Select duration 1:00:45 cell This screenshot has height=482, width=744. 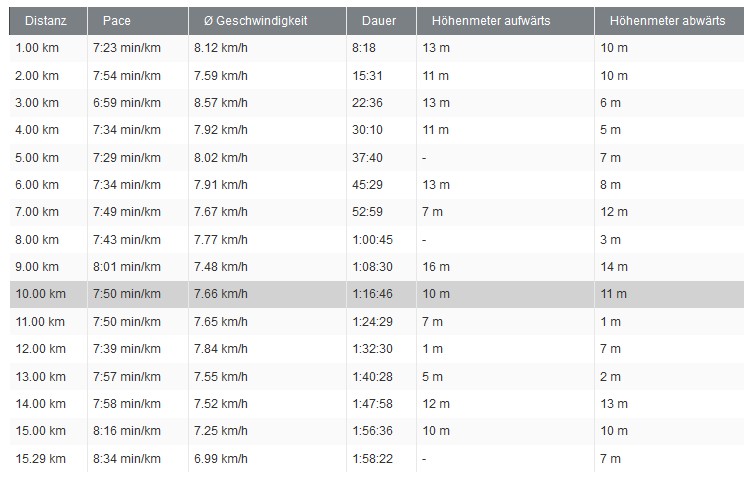click(373, 240)
